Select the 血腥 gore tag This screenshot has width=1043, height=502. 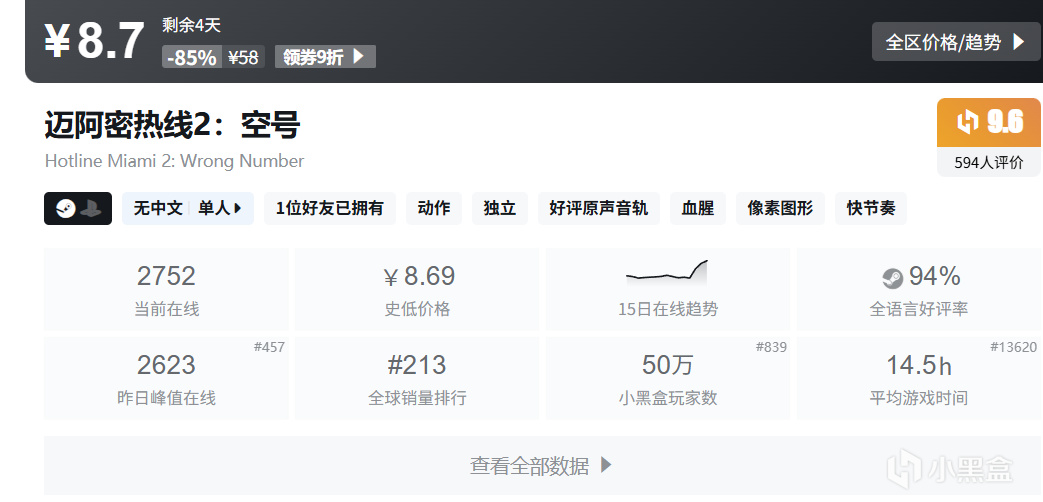[698, 209]
